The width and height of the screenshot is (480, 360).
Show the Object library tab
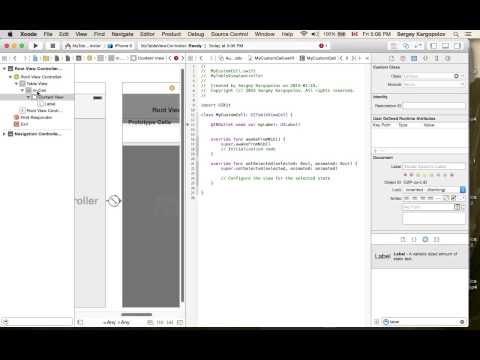point(425,239)
